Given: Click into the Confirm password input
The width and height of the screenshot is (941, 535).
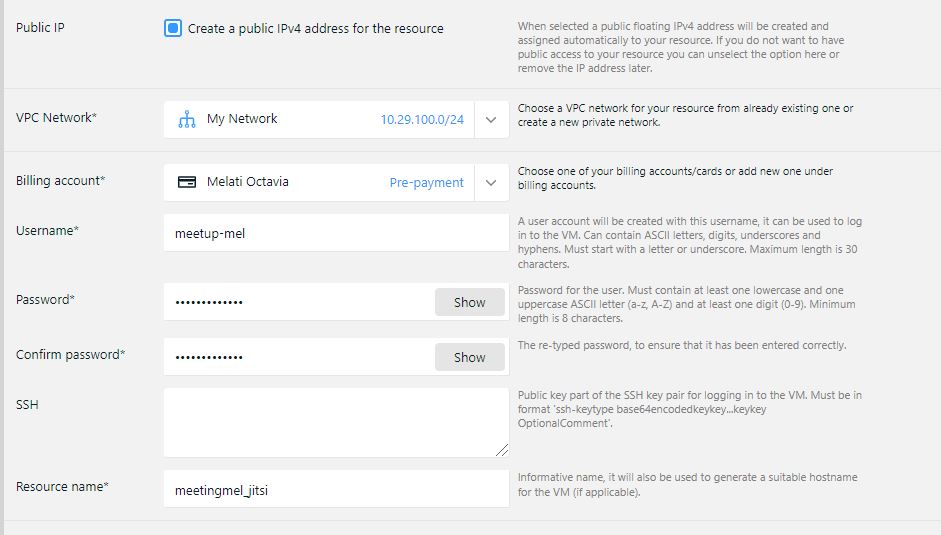Looking at the screenshot, I should click(x=300, y=357).
